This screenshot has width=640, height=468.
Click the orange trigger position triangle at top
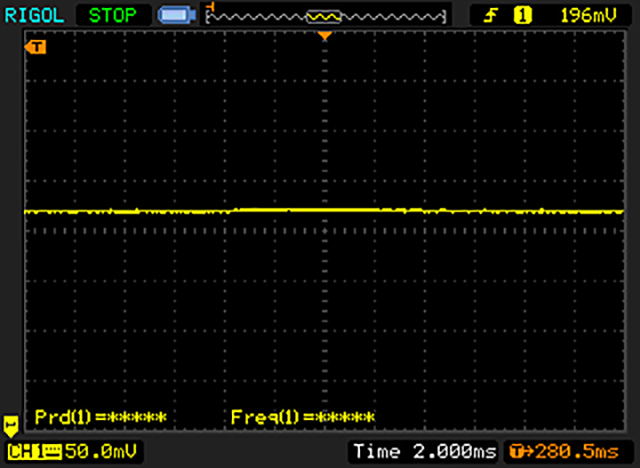[x=324, y=36]
